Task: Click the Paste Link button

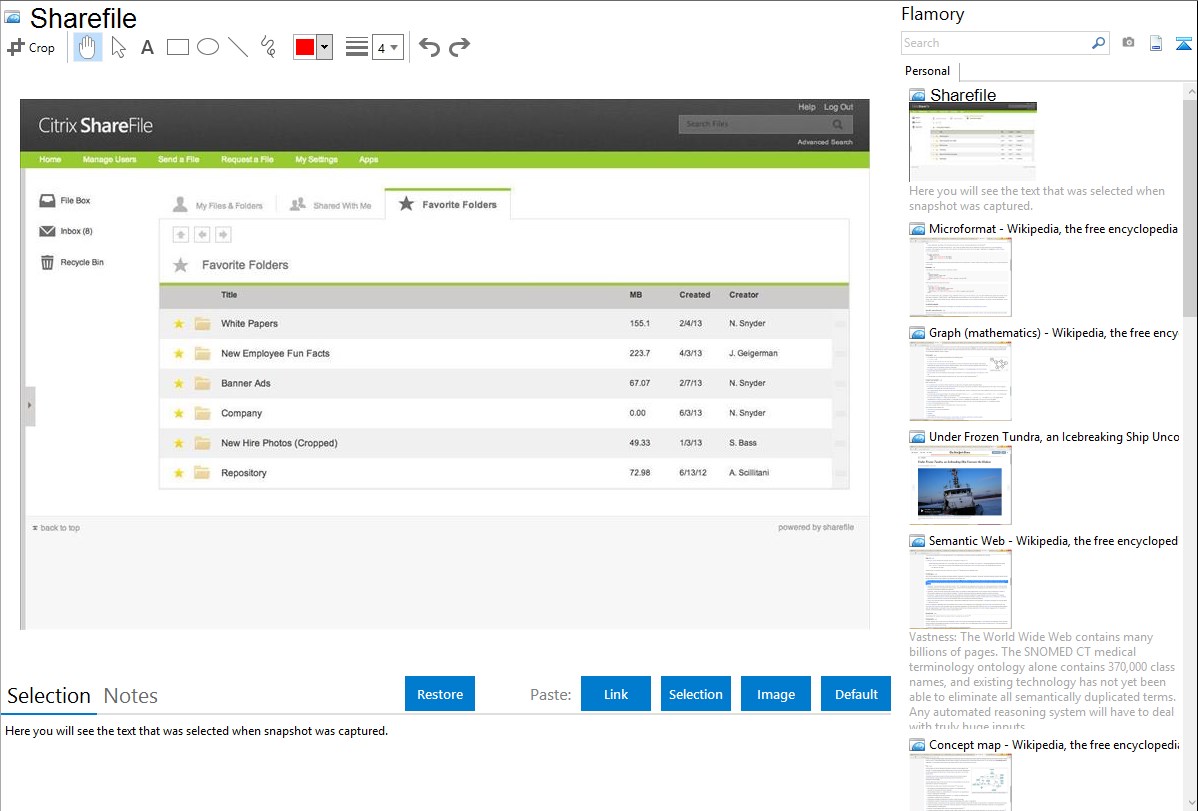Action: (616, 694)
